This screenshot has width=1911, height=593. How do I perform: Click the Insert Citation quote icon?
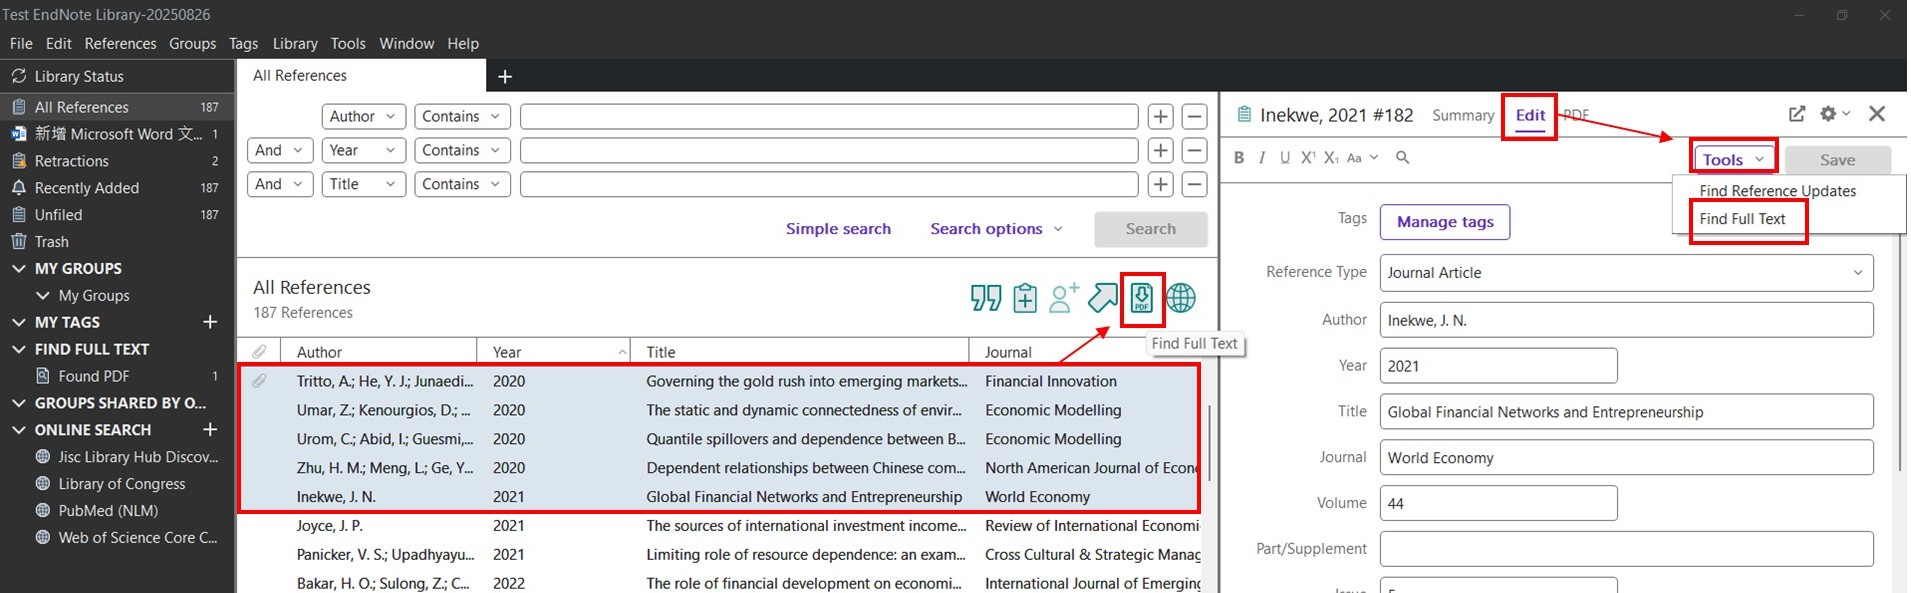point(985,298)
